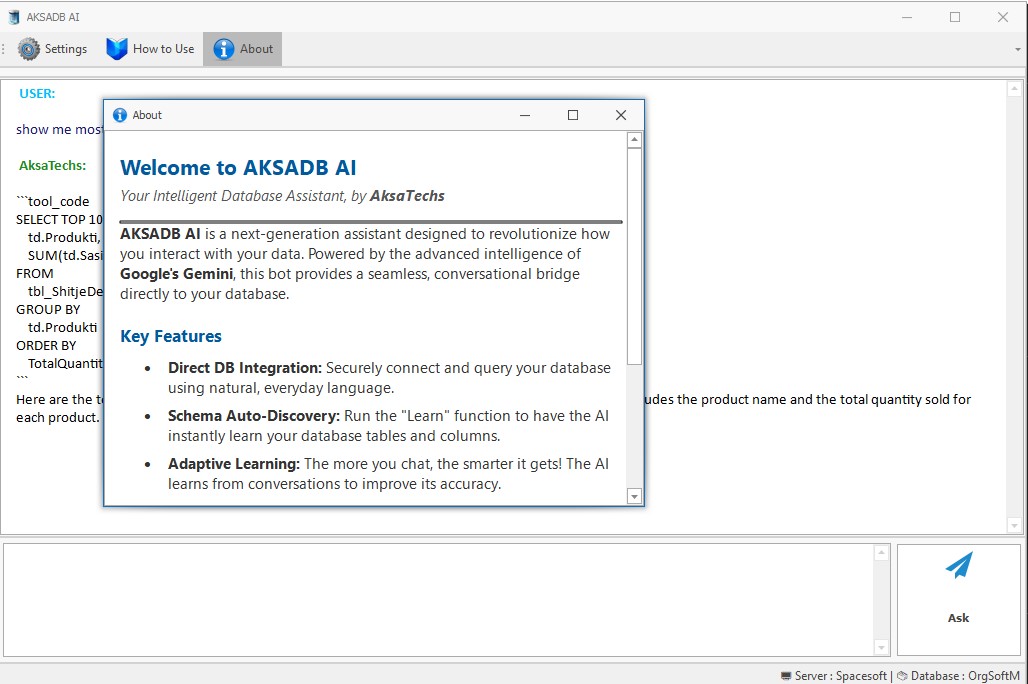The width and height of the screenshot is (1028, 684).
Task: Click the down arrow on About dialog scrollbar
Action: point(633,496)
